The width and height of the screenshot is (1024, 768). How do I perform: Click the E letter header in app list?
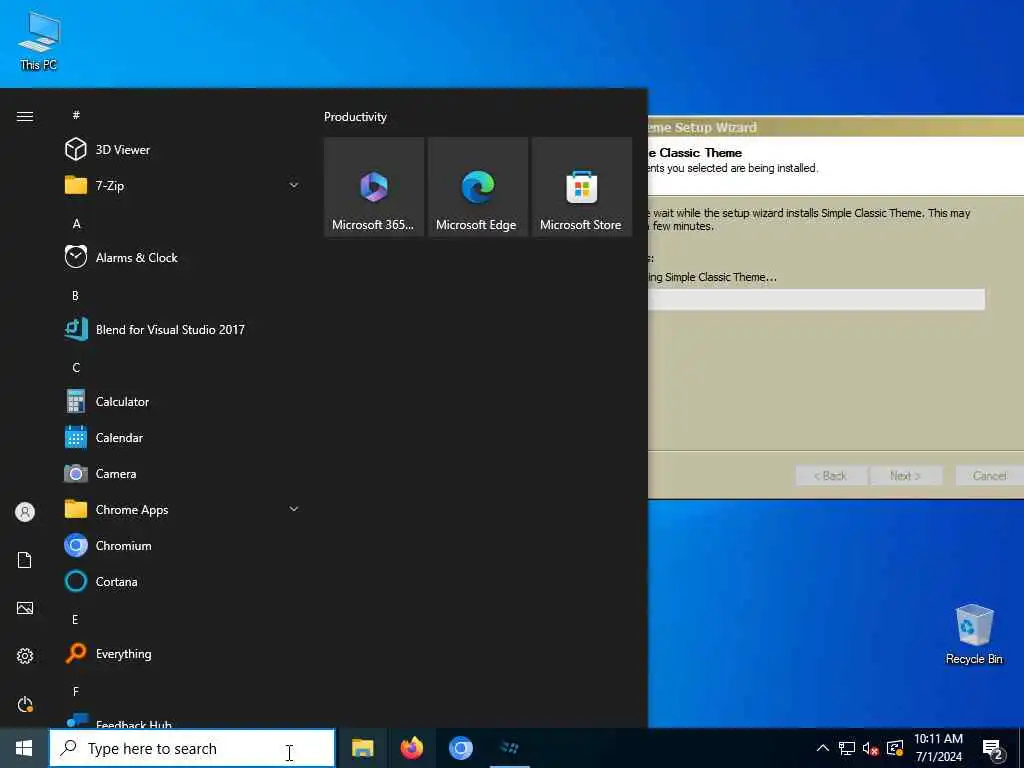(x=76, y=619)
